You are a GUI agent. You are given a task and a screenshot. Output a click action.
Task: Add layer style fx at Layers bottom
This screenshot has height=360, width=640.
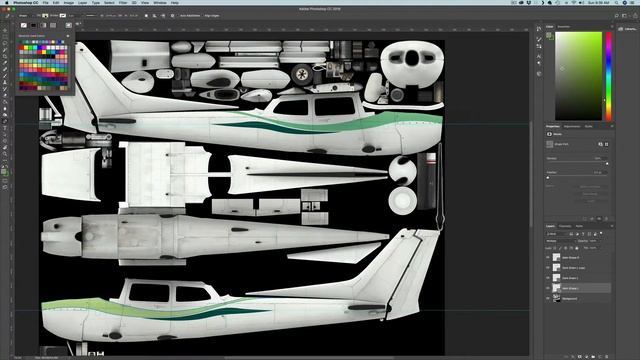tap(573, 357)
